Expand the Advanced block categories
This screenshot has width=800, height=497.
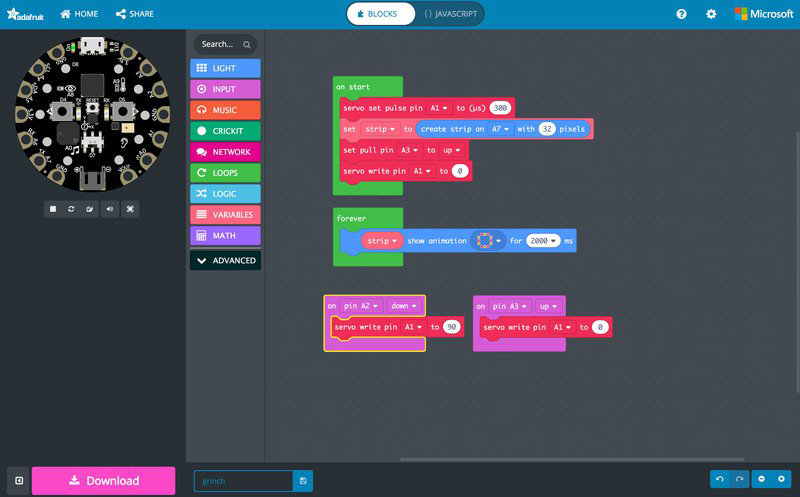(x=225, y=260)
